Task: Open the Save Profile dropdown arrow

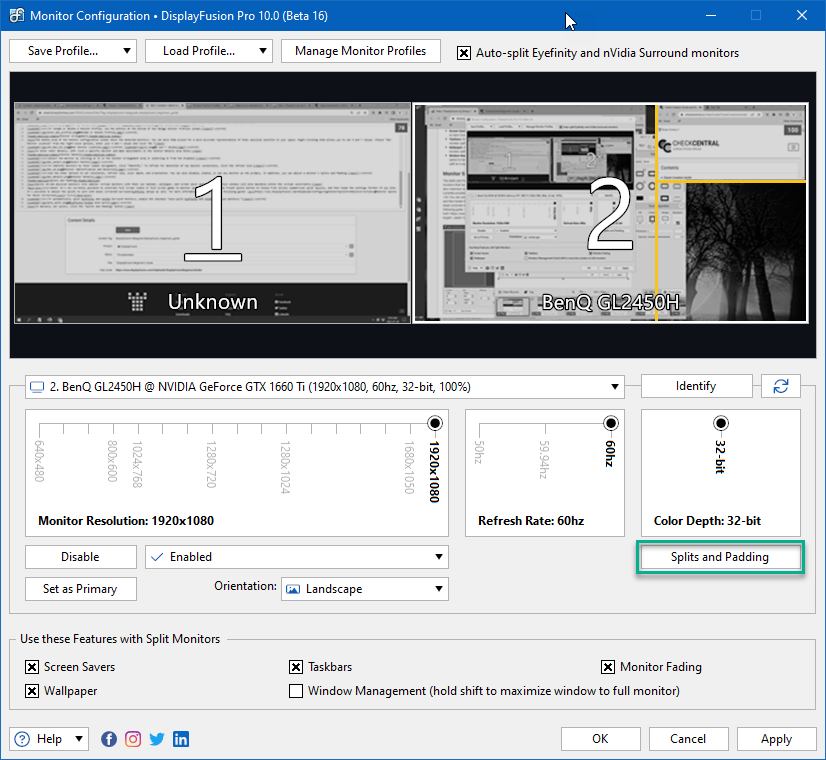Action: [126, 51]
